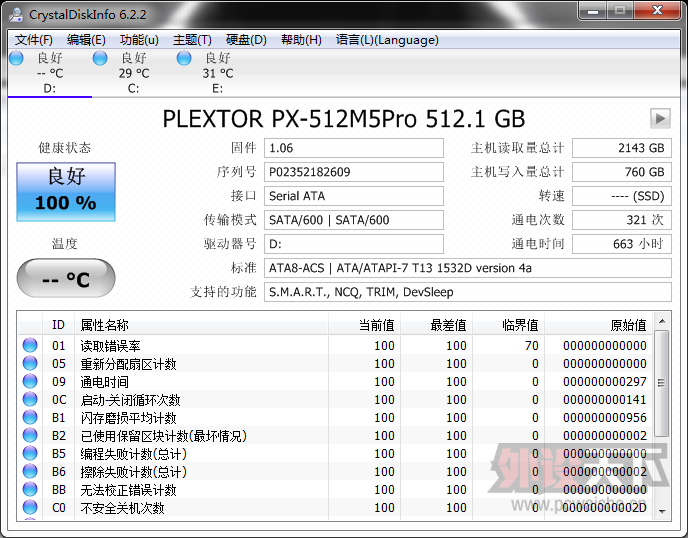Click the CrystalDiskInfo title bar icon
This screenshot has width=688, height=538.
16,14
